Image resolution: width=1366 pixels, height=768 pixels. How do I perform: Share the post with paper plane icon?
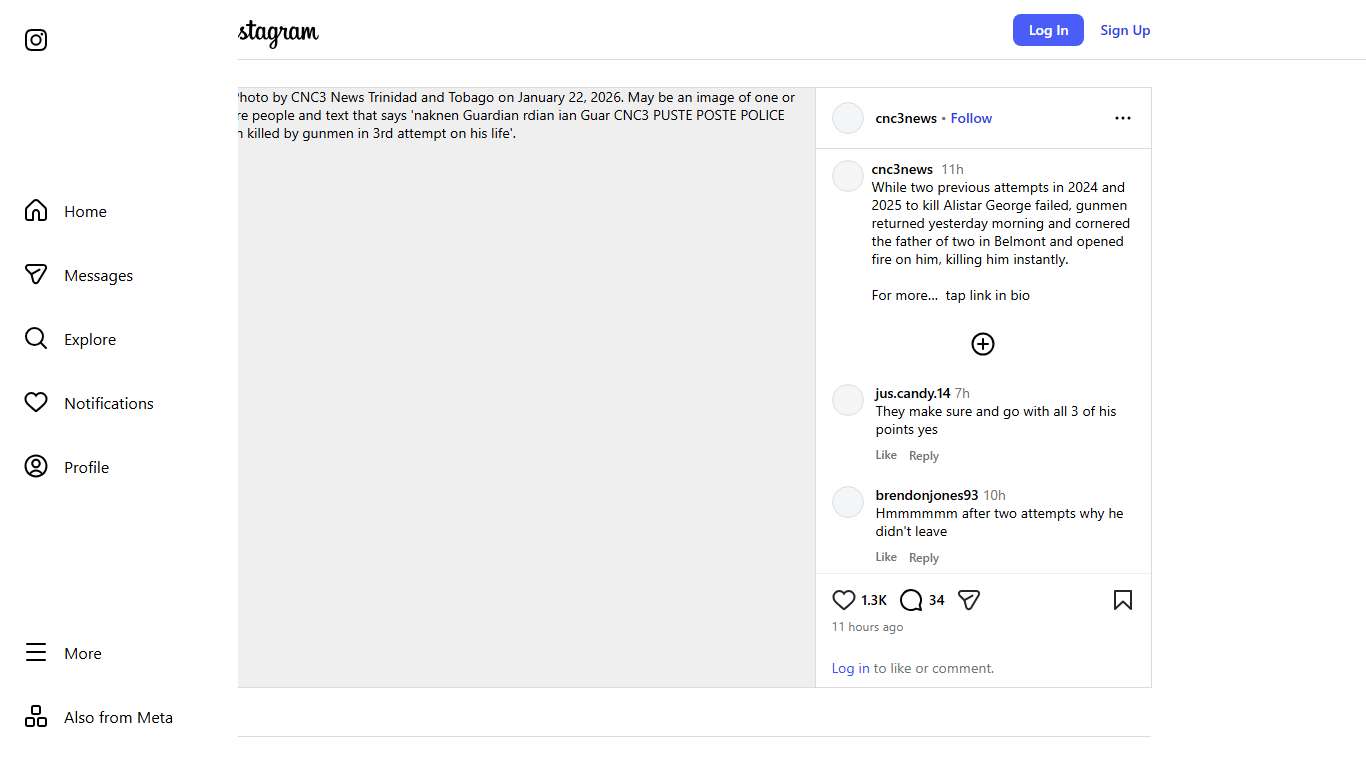968,600
